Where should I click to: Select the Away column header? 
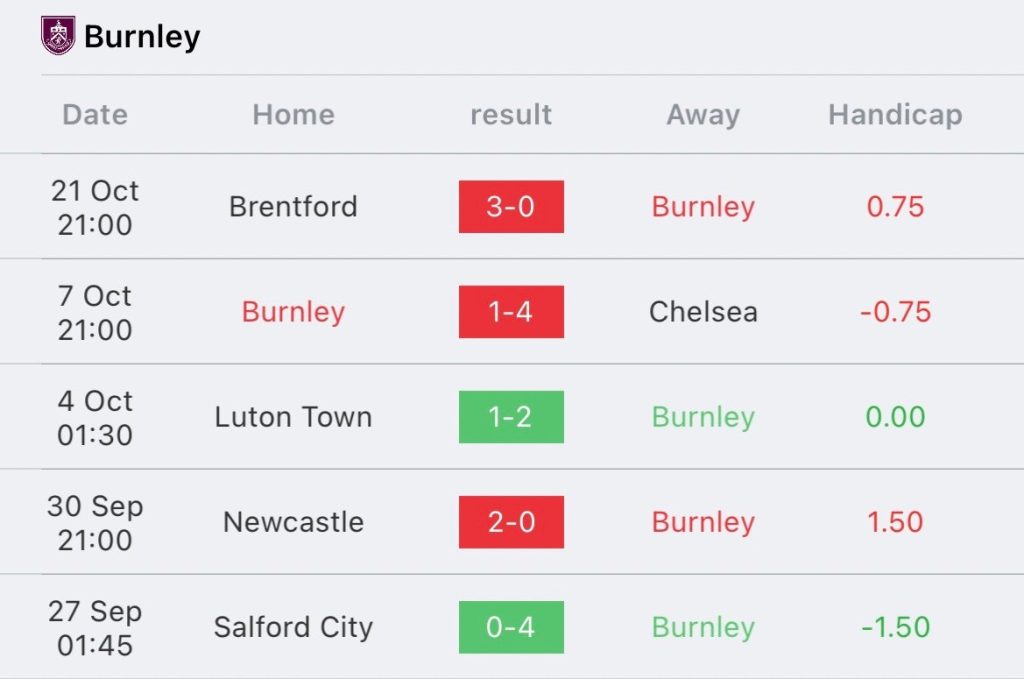(703, 115)
